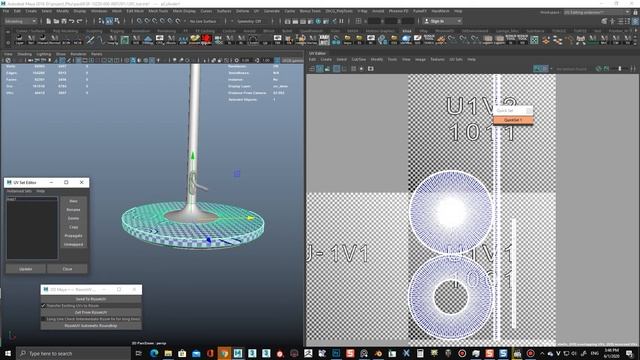Screen dimensions: 640x360
Task: Expand dropdown arrow next to UV Editor texture buttons
Action: coord(551,69)
